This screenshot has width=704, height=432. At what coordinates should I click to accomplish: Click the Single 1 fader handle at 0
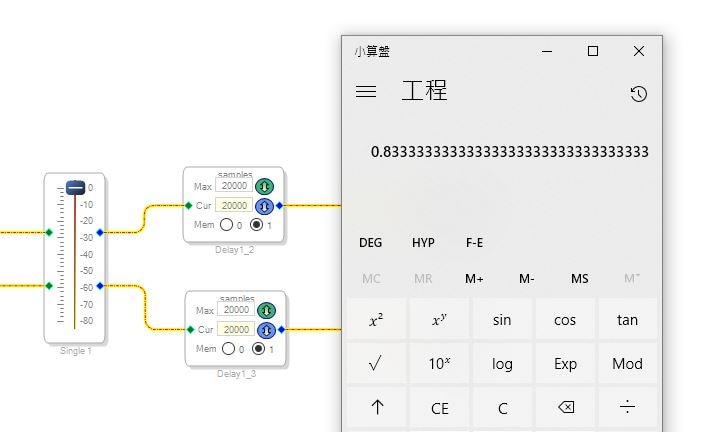tap(75, 187)
